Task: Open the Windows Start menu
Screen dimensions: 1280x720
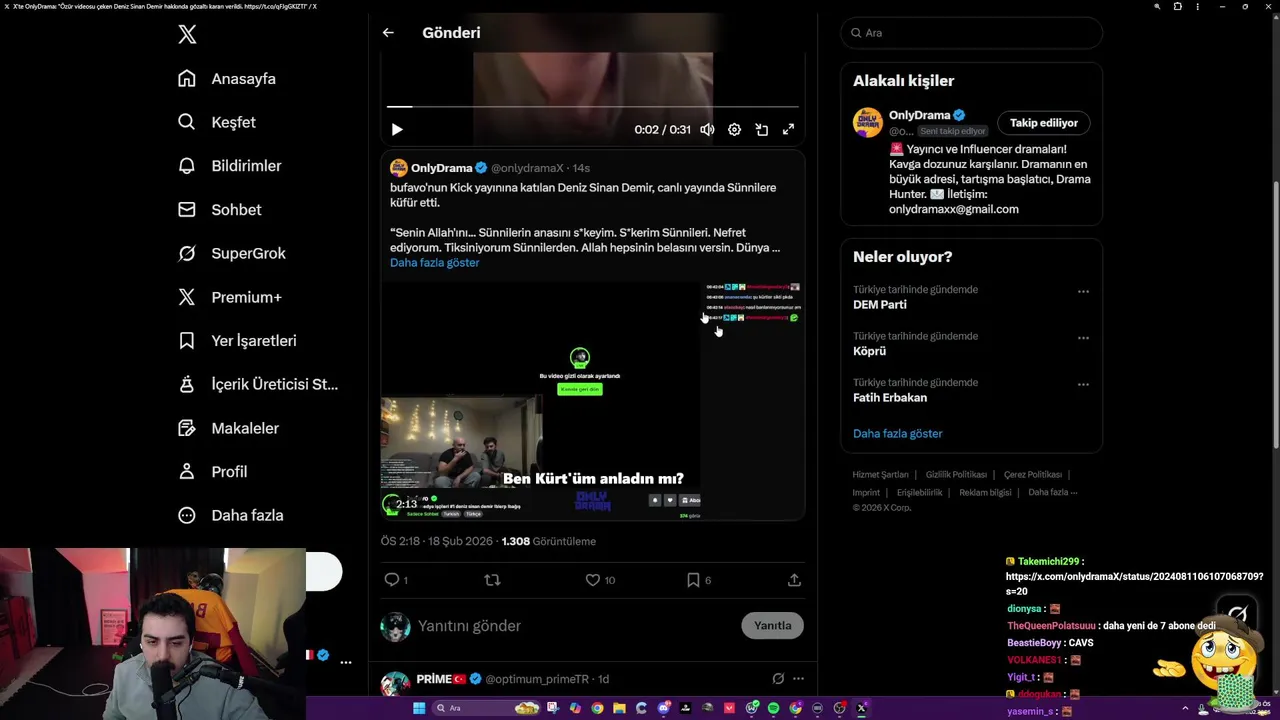Action: pos(419,708)
